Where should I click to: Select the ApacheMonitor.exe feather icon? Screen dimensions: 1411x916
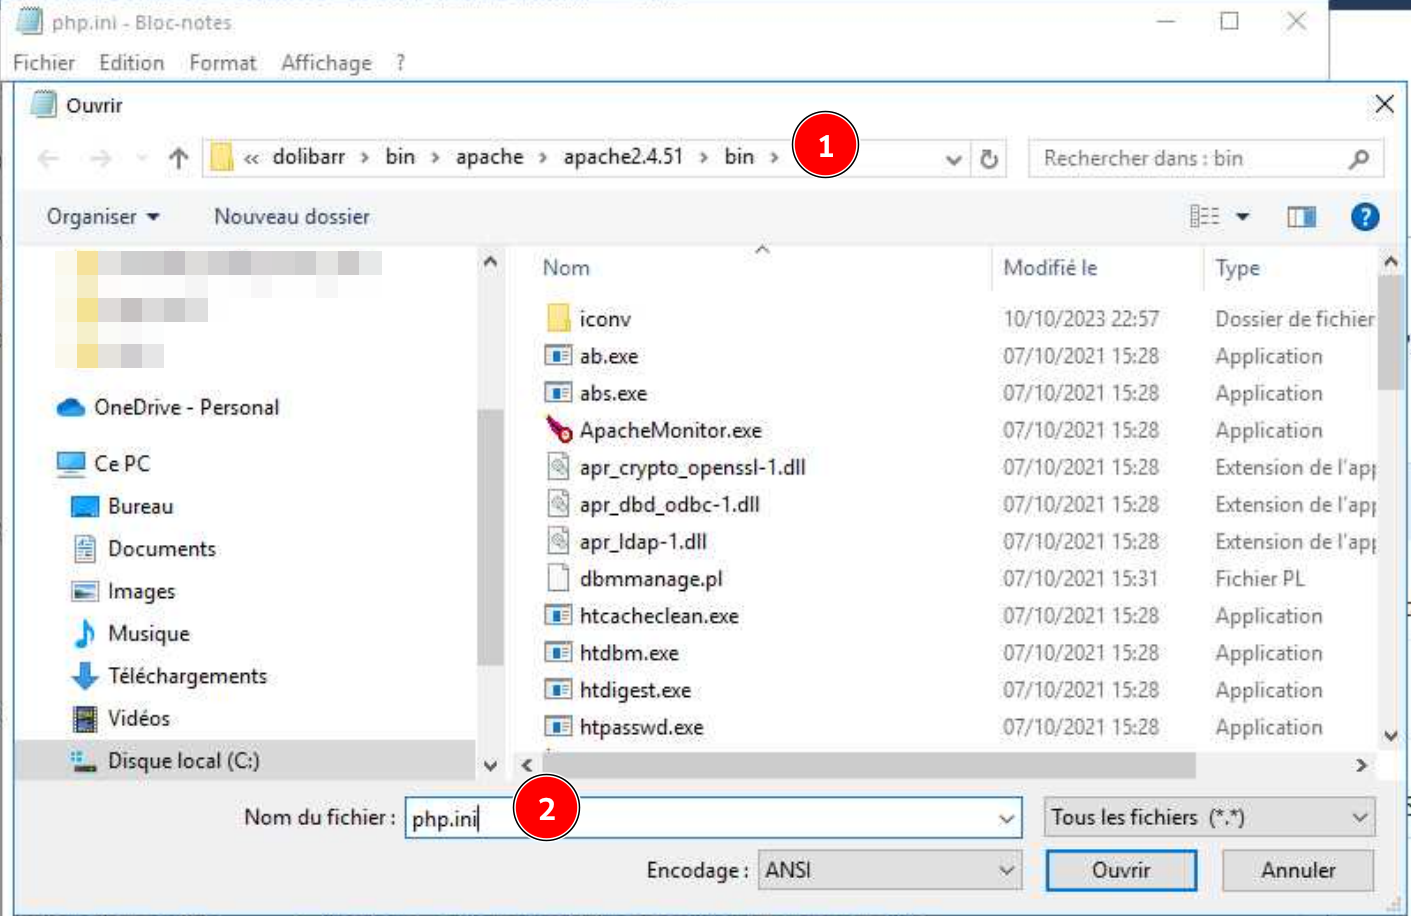559,430
